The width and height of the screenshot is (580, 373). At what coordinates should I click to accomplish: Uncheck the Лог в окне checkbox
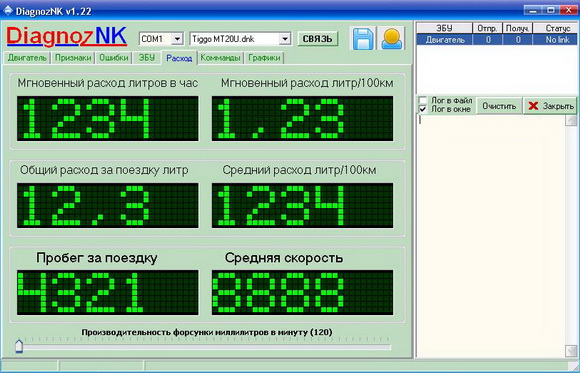coord(423,109)
